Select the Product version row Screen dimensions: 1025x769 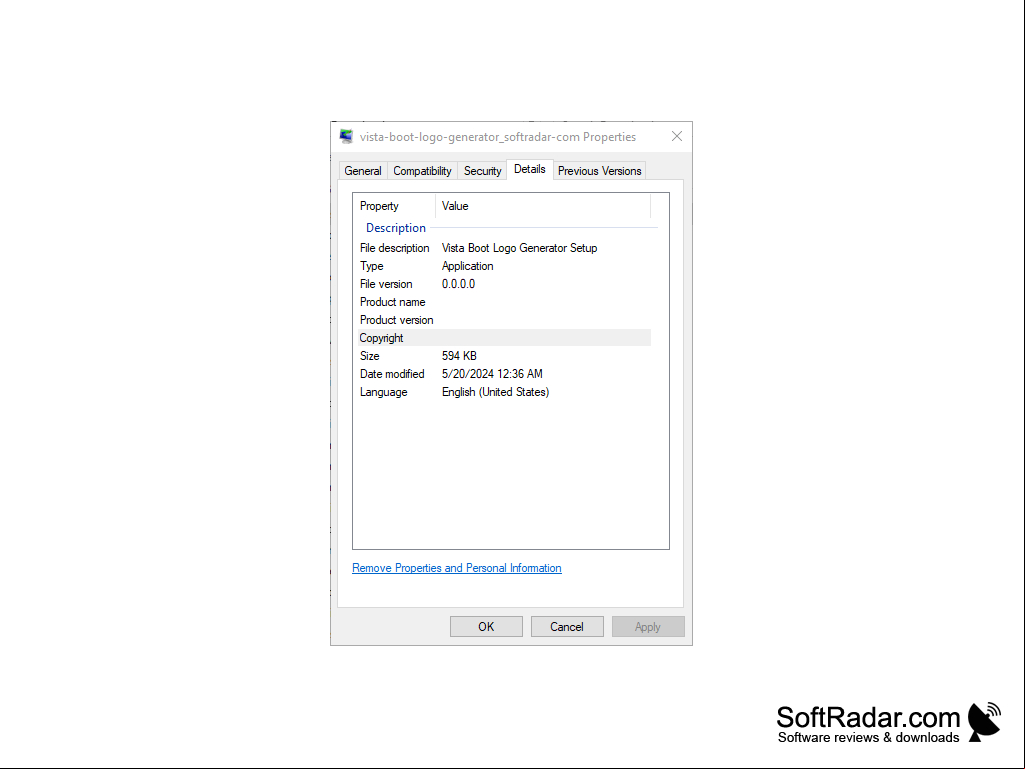(505, 320)
